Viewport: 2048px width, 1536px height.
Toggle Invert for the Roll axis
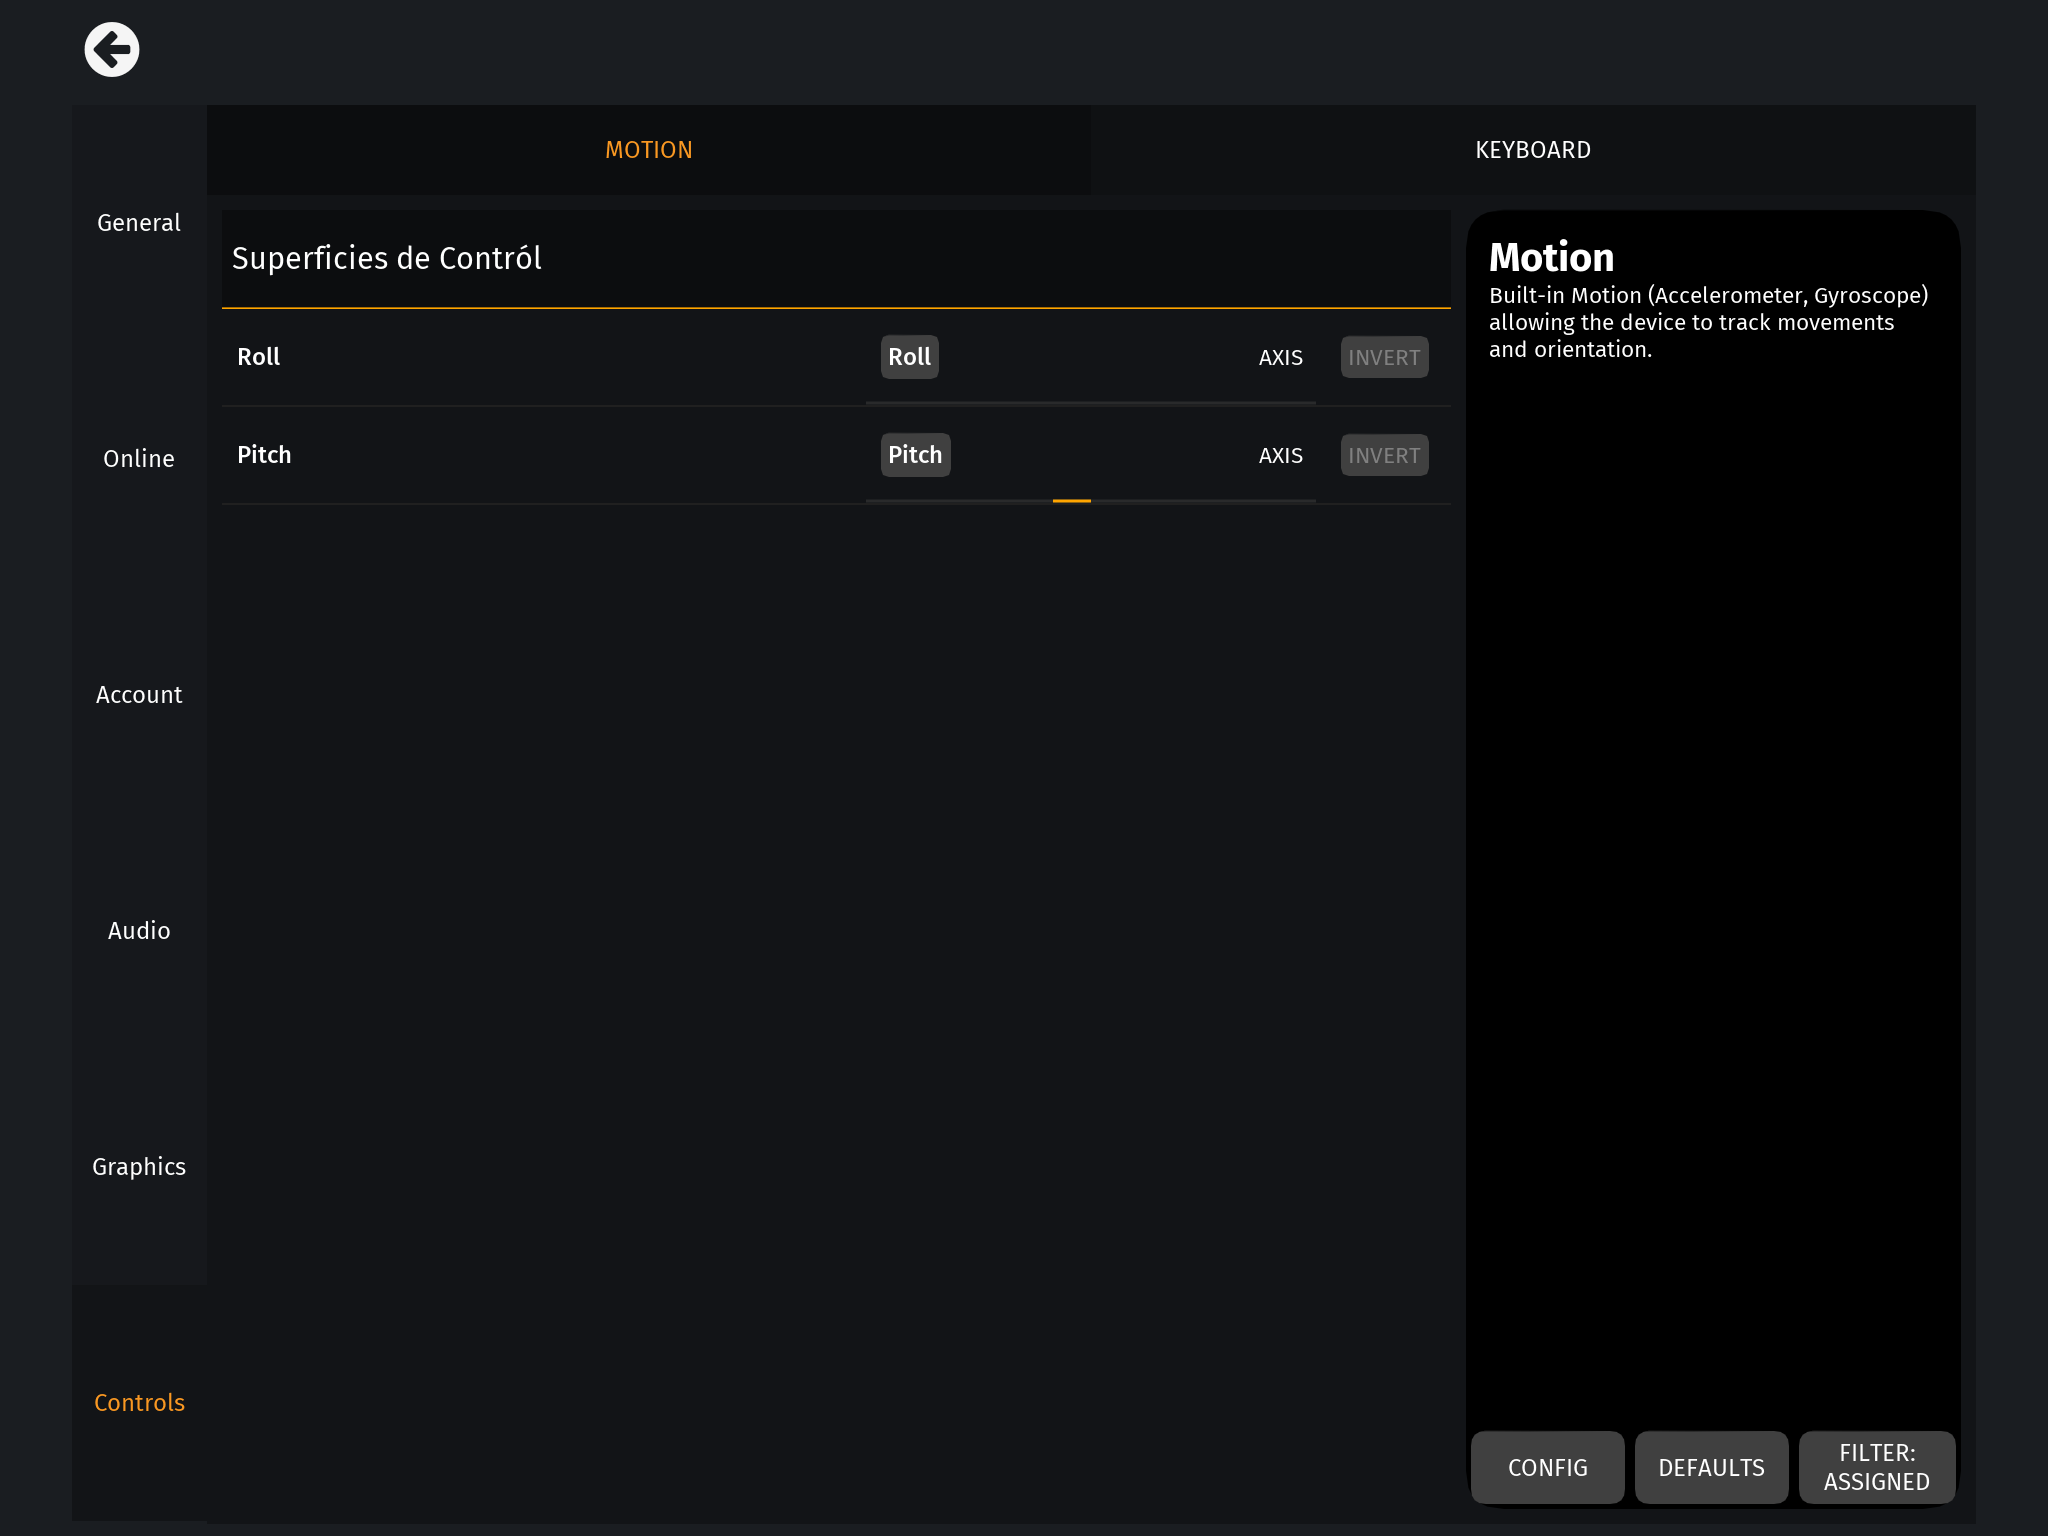[x=1383, y=358]
